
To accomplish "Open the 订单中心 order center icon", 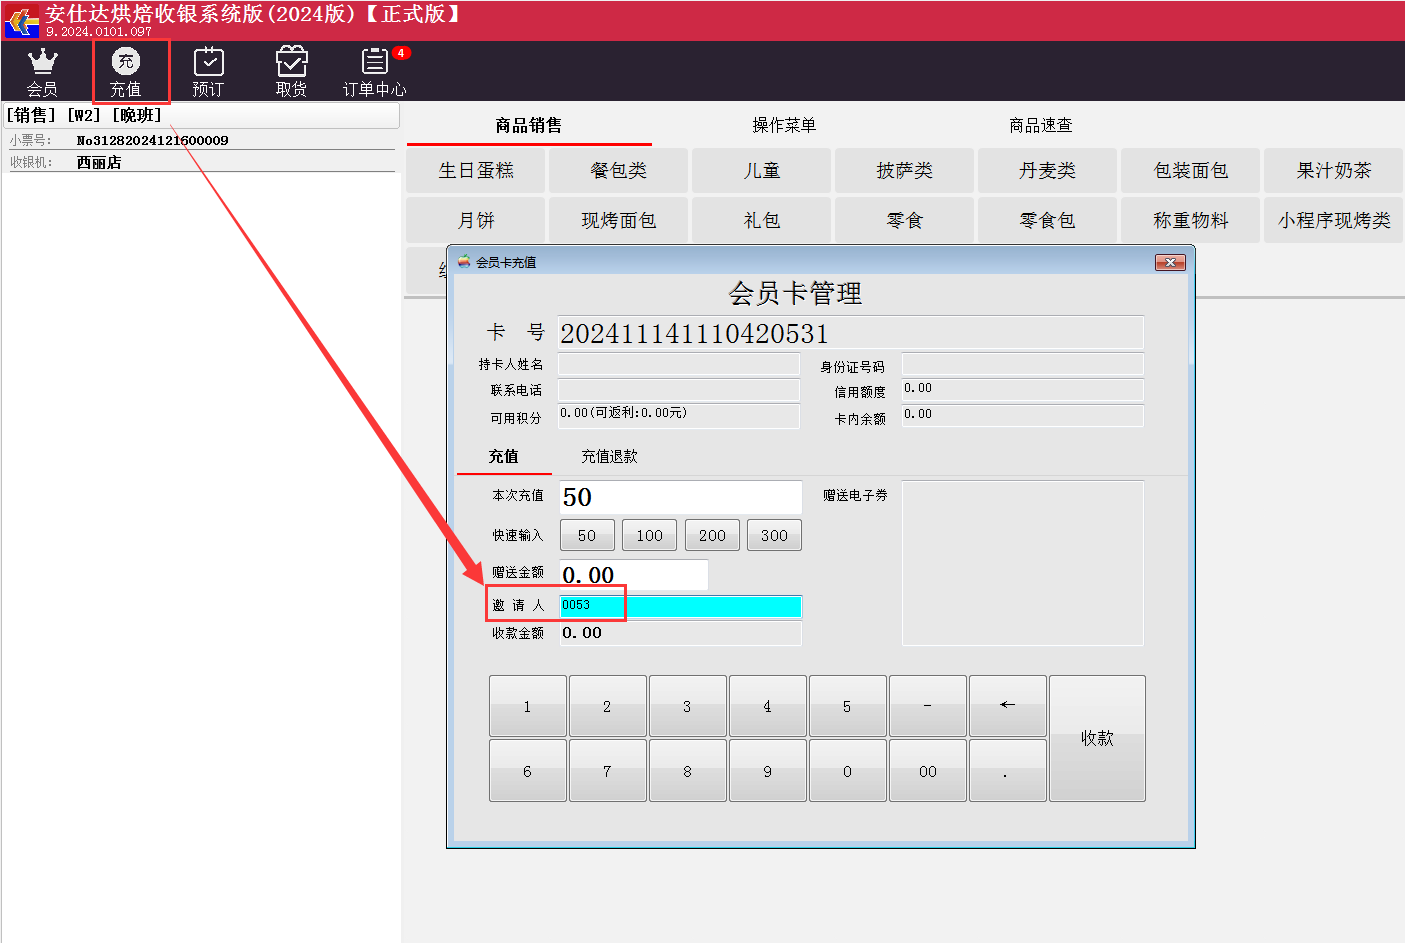I will (x=375, y=72).
